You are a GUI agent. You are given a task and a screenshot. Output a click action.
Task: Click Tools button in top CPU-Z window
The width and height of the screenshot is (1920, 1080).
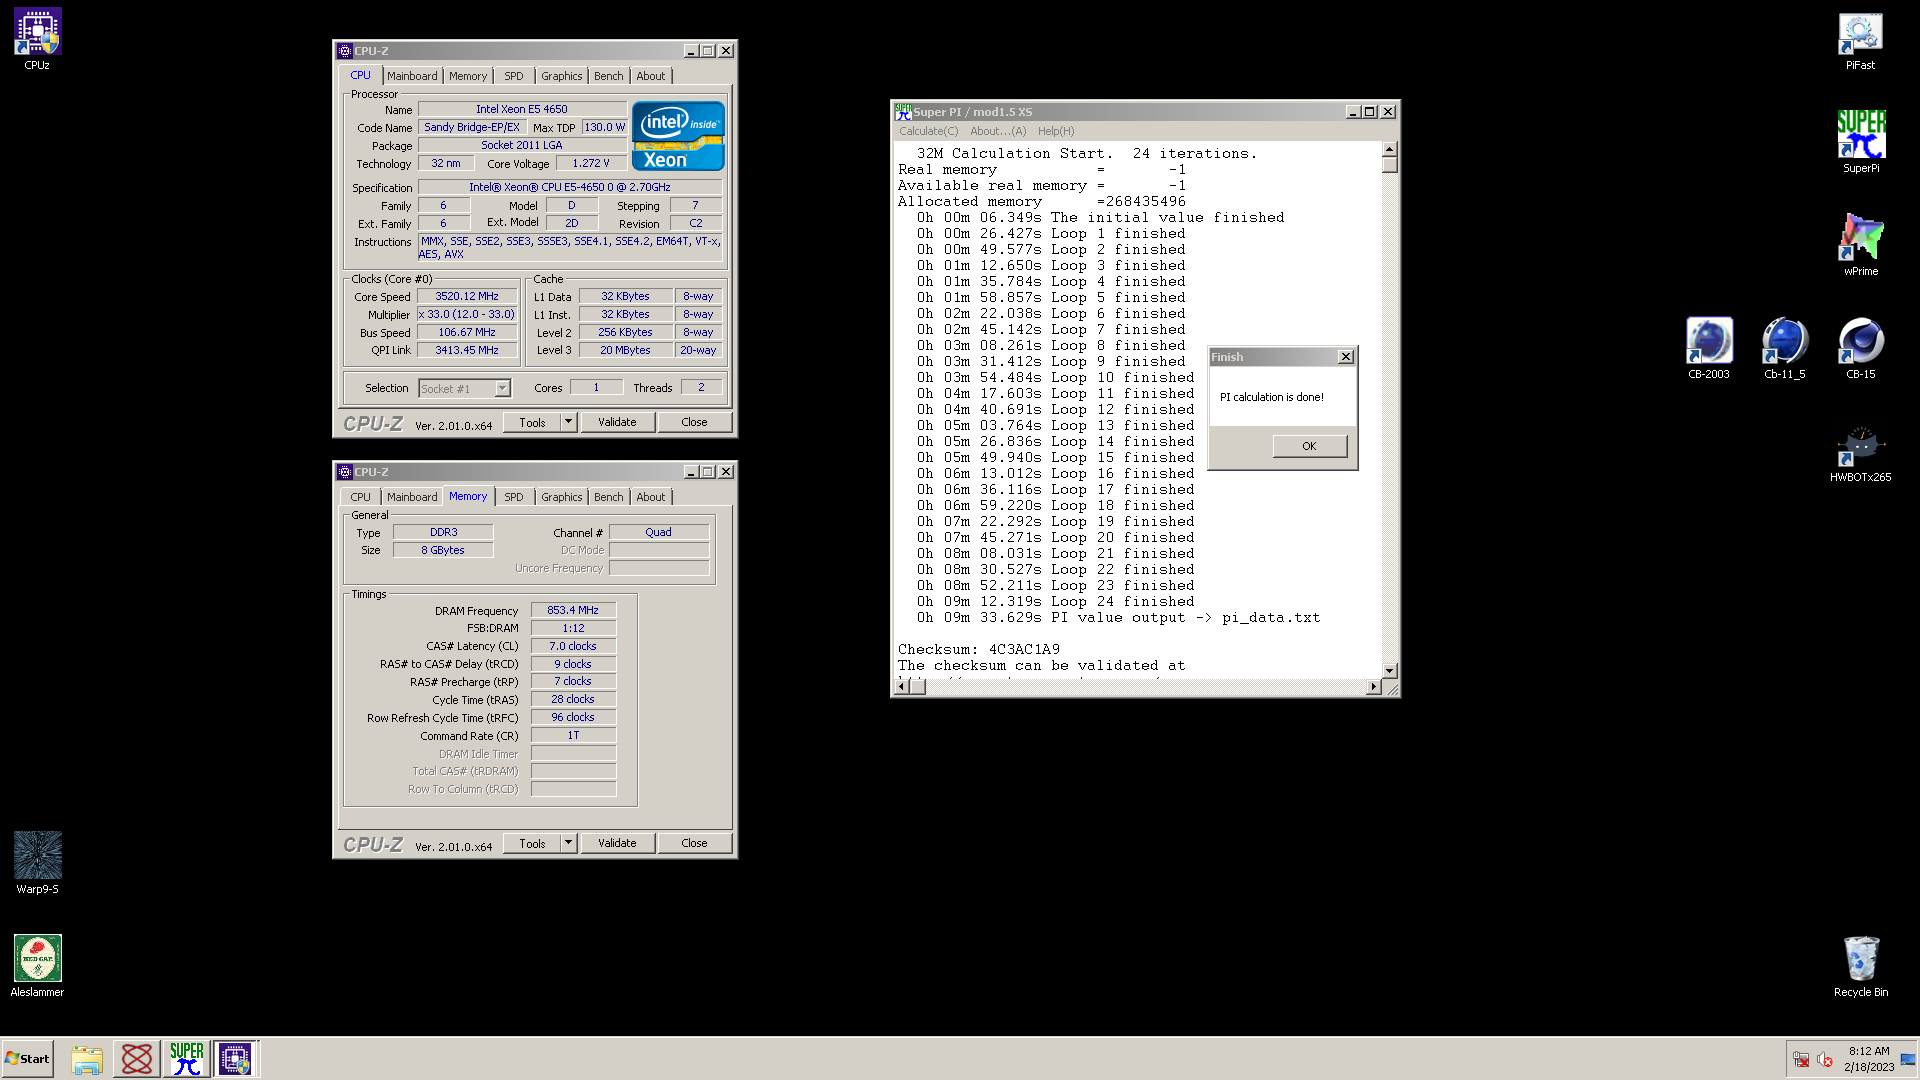(x=532, y=422)
